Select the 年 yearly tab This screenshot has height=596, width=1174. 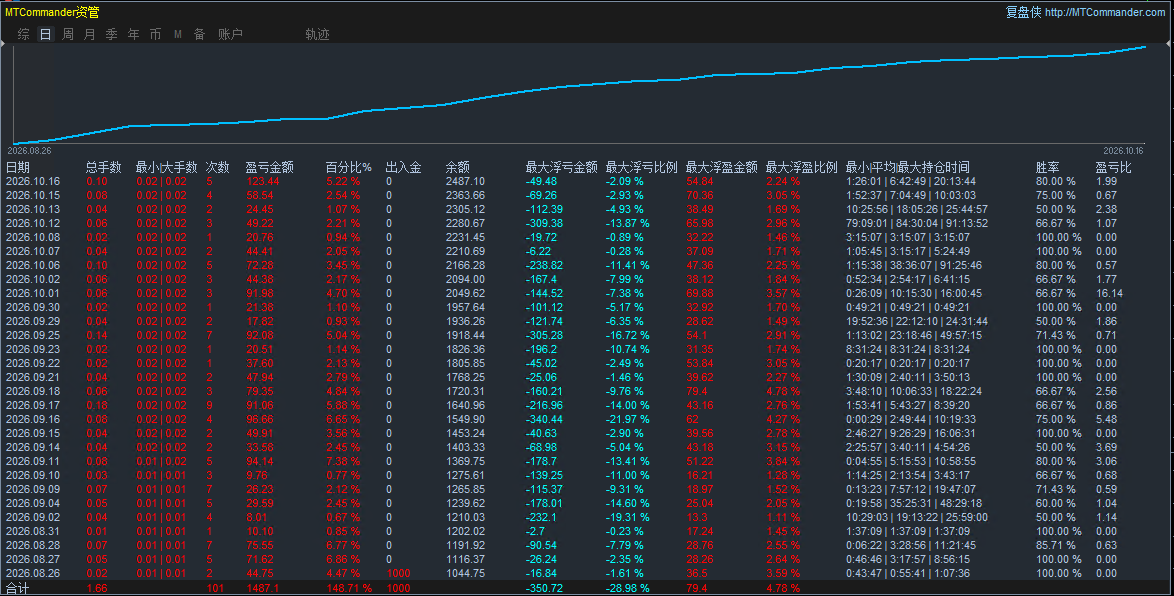tap(133, 34)
